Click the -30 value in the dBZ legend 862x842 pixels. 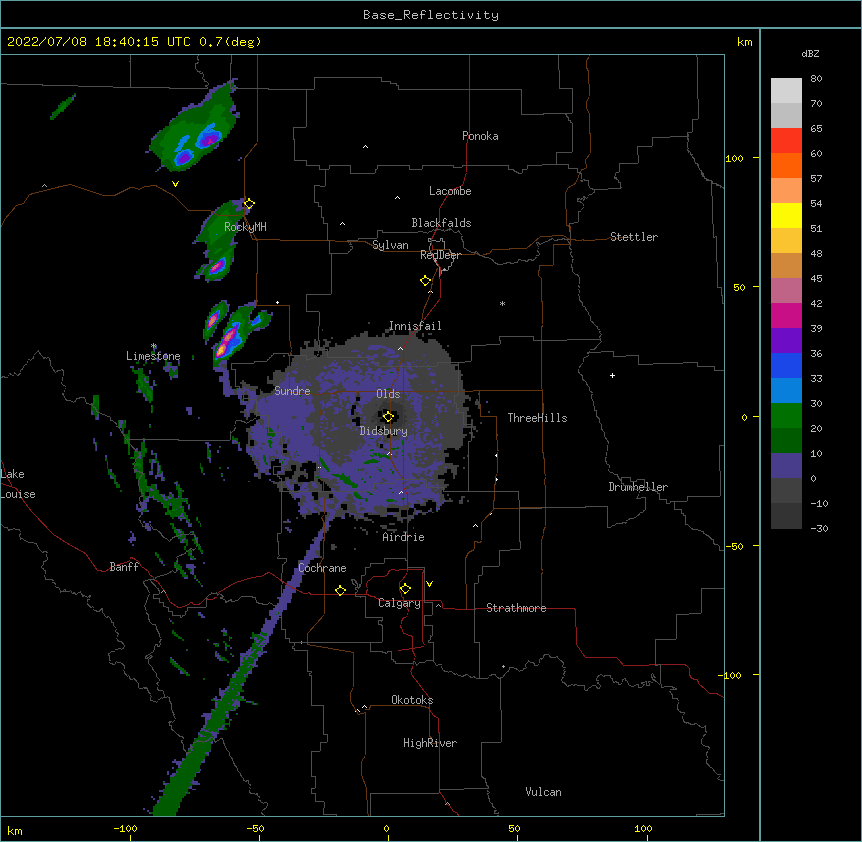pos(819,529)
